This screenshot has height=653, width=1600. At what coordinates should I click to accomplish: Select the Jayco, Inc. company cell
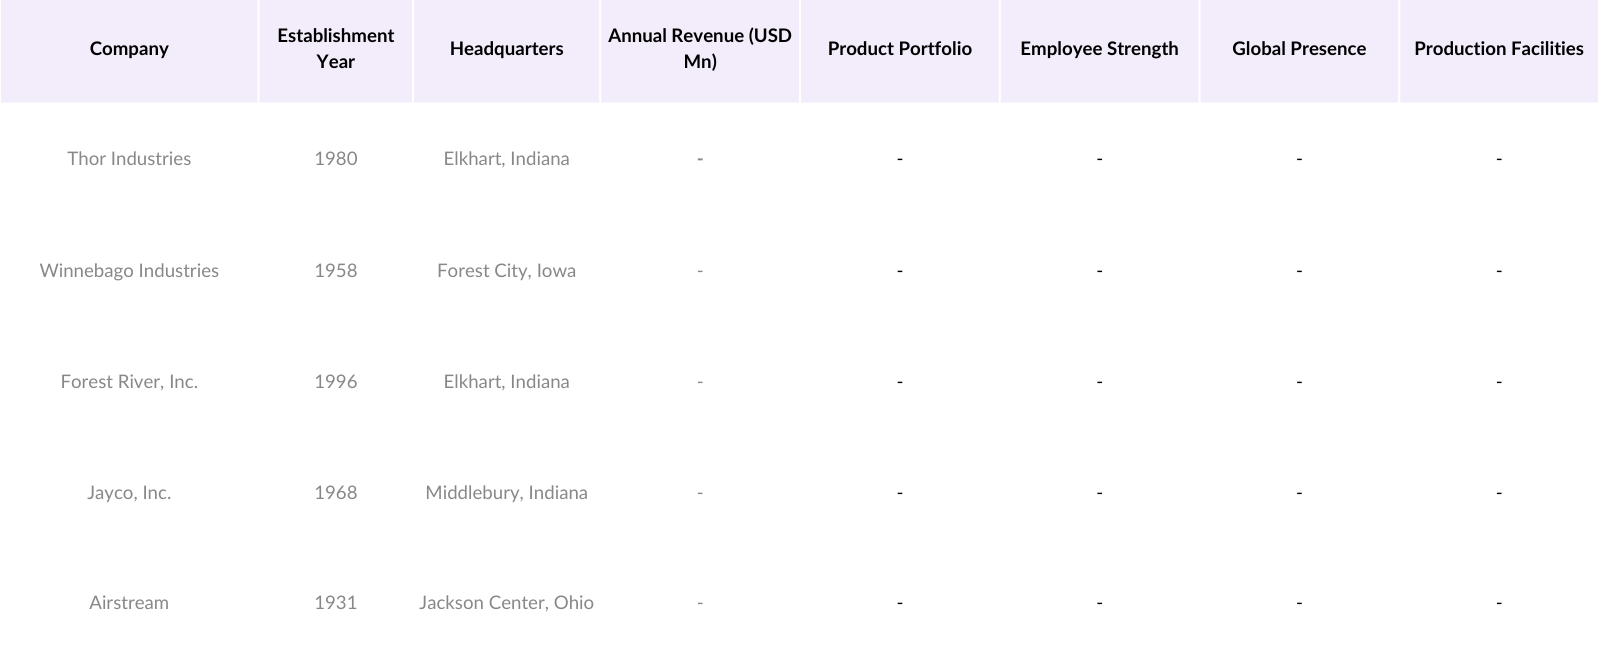[129, 493]
